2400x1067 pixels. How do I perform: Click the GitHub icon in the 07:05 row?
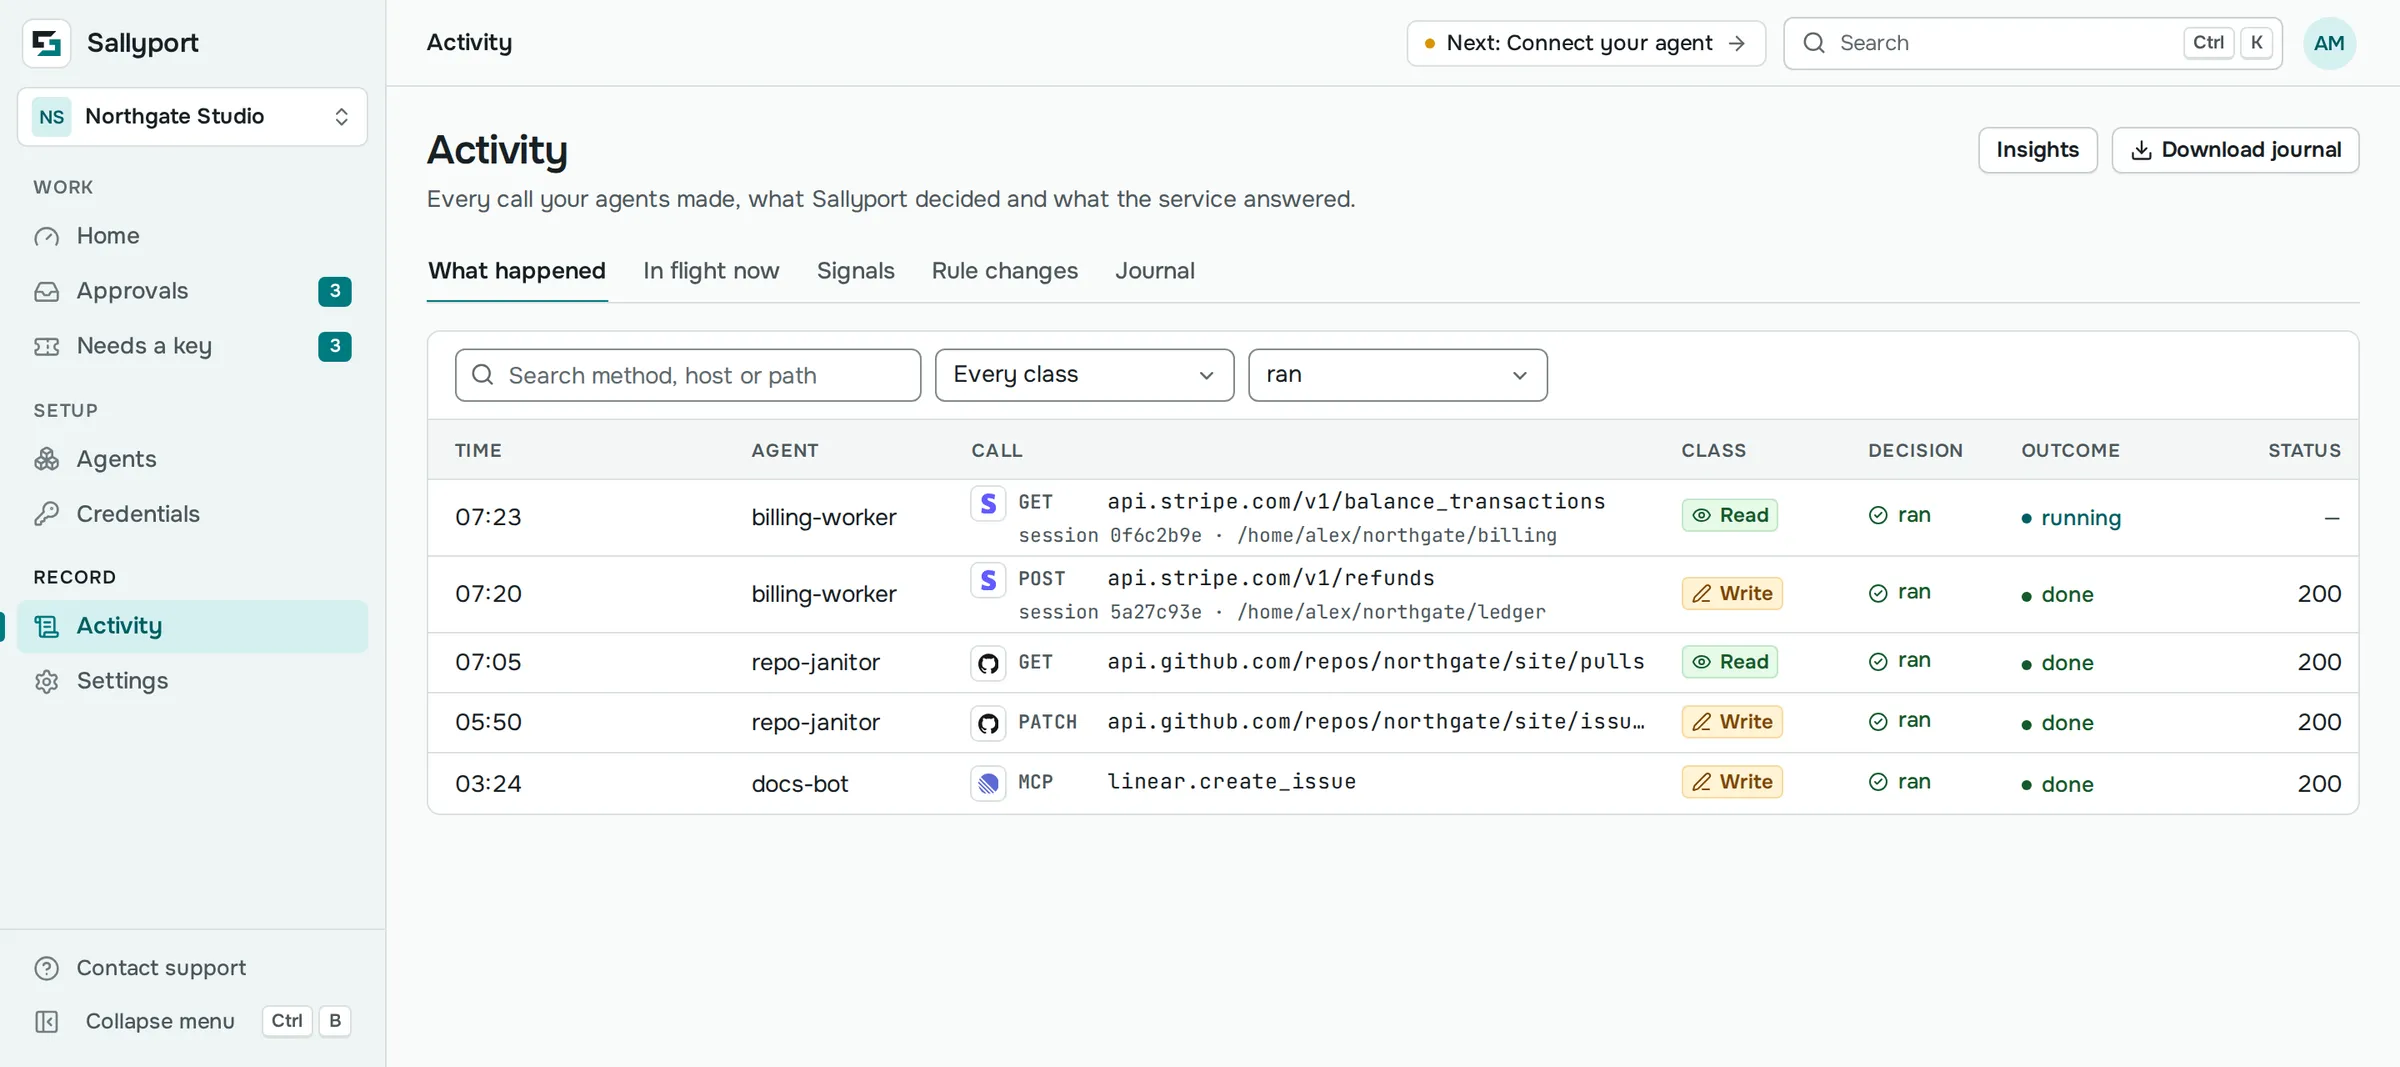pos(988,663)
